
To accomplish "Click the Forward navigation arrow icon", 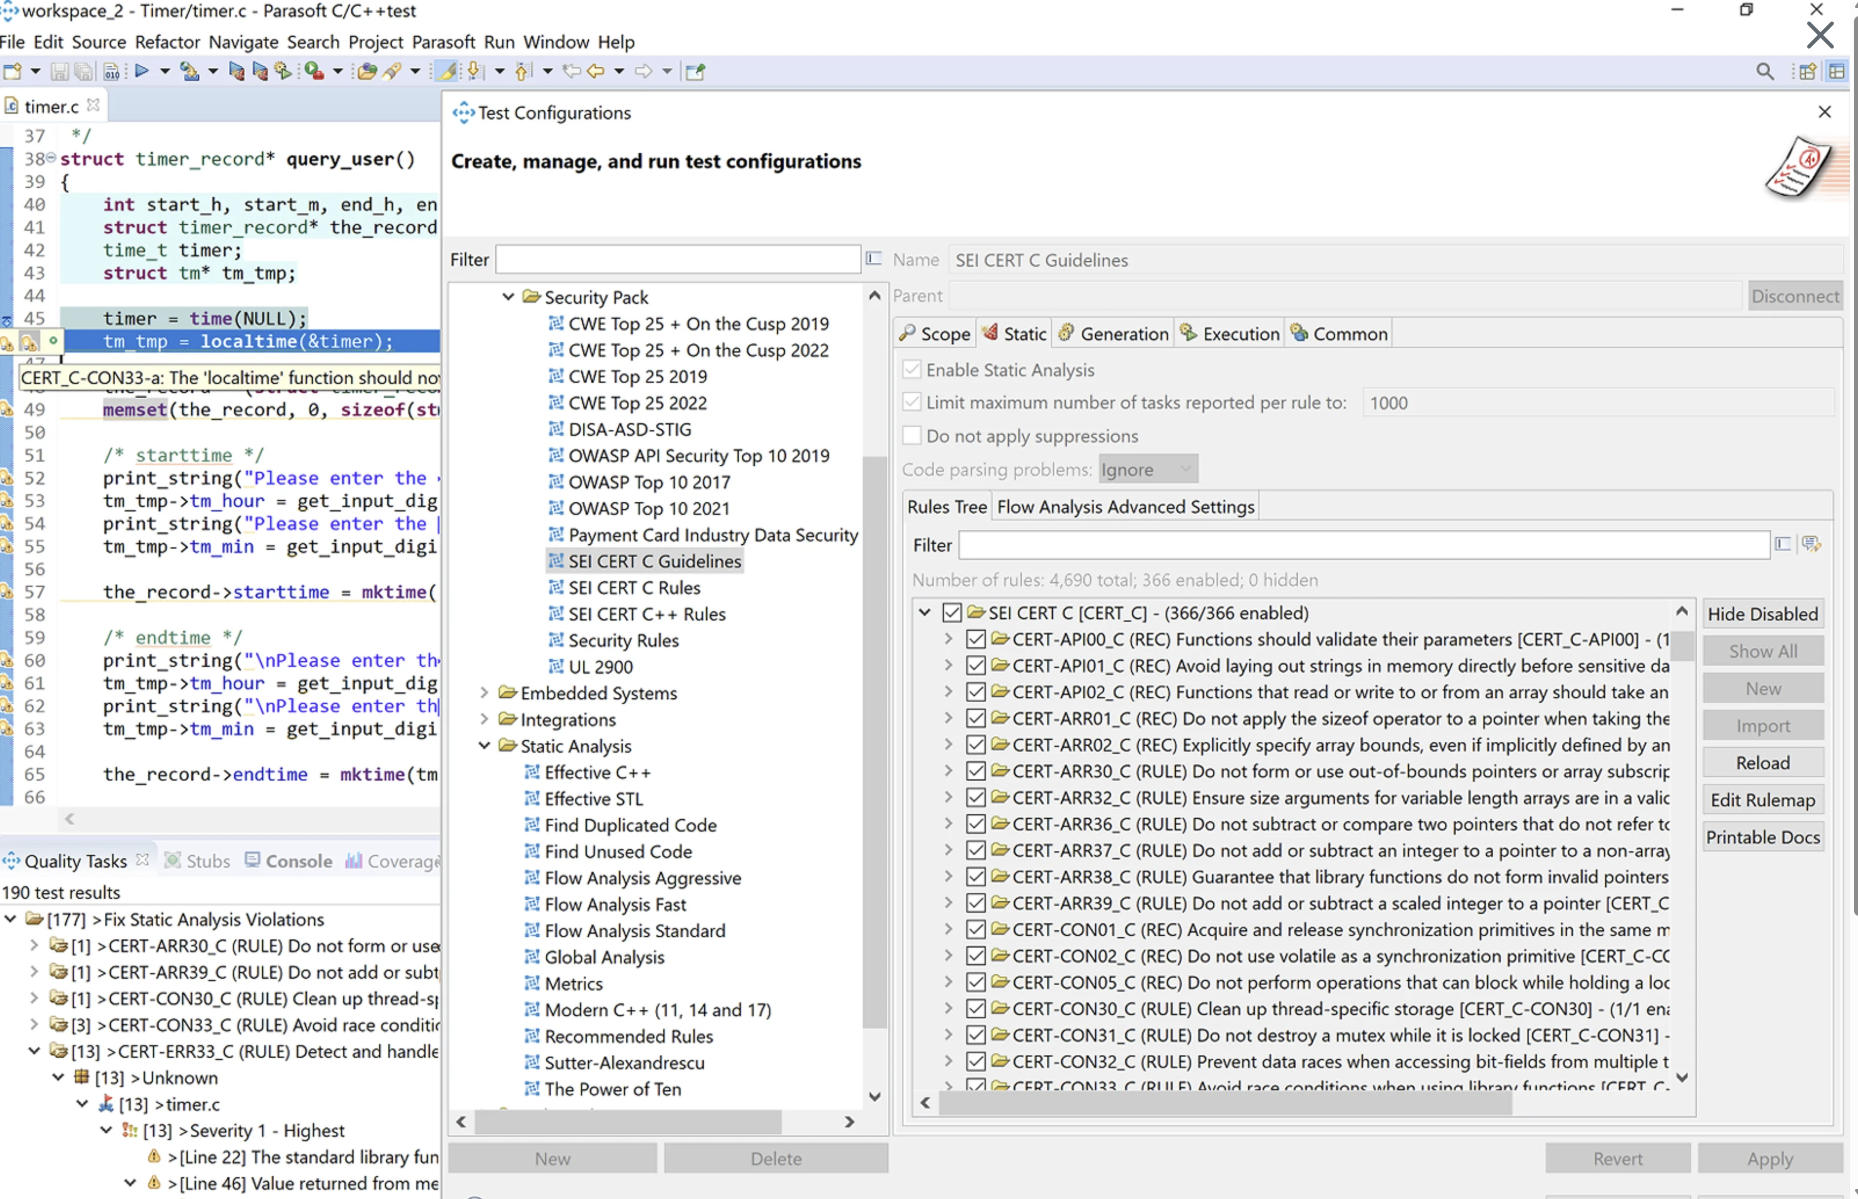I will tap(643, 71).
